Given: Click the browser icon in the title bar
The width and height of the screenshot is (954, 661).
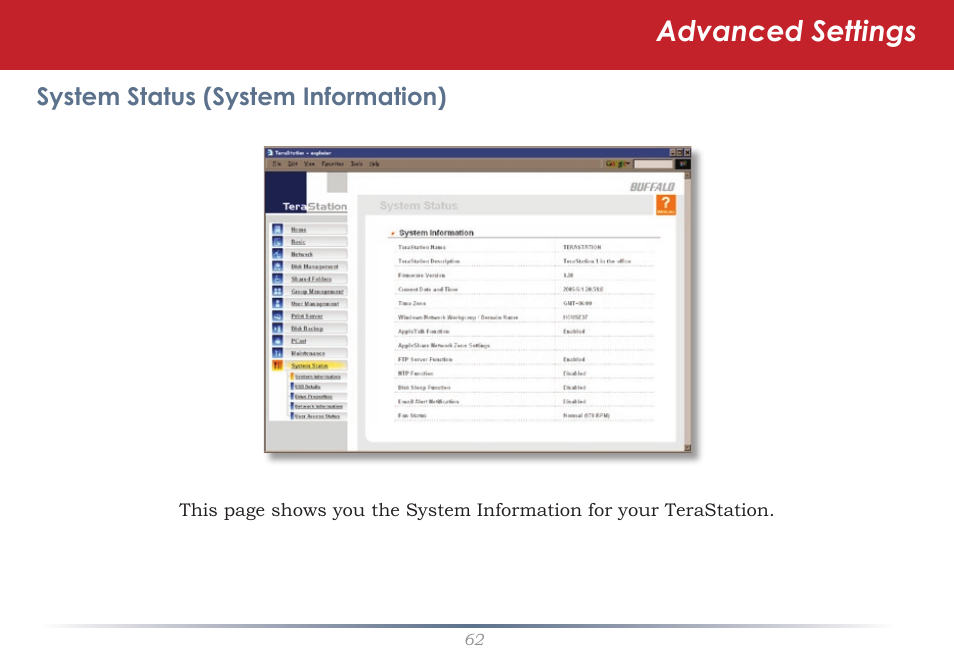Looking at the screenshot, I should 270,153.
